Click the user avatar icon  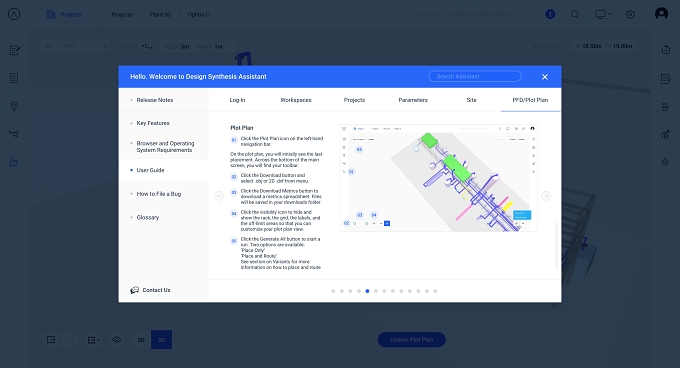pos(661,14)
